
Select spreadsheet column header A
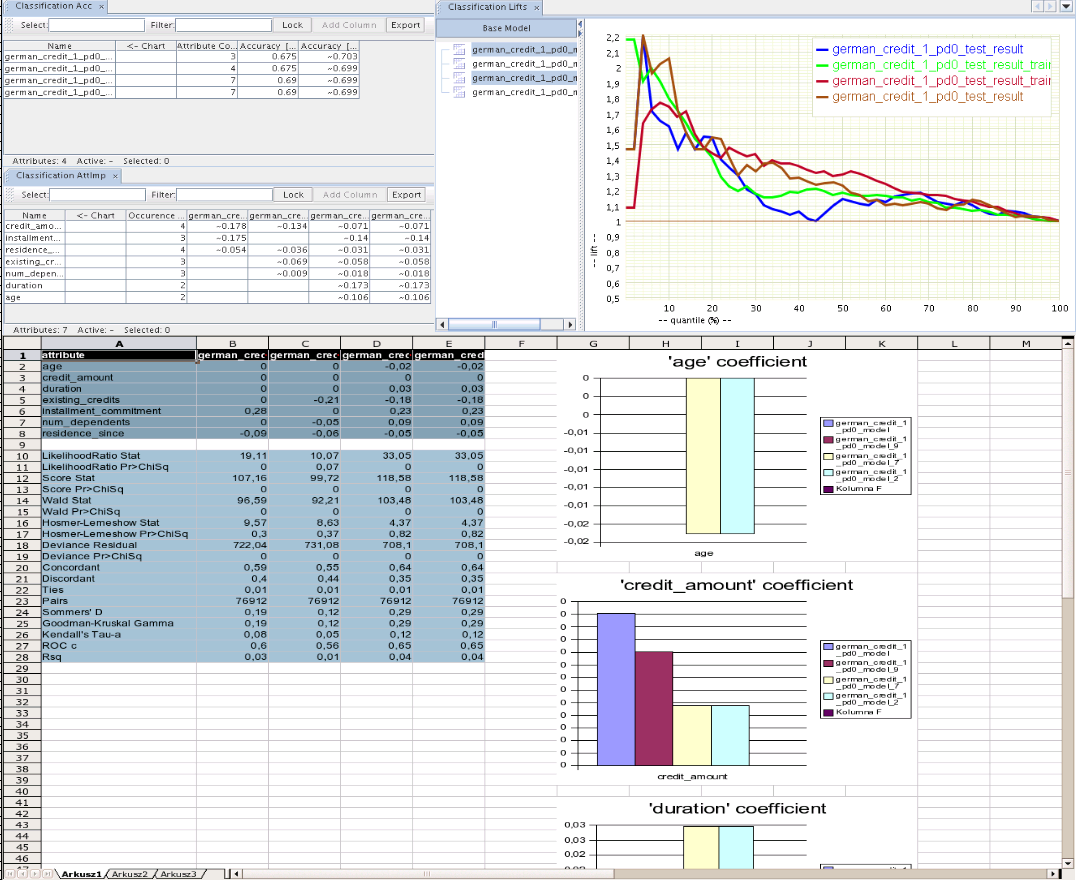[x=119, y=344]
